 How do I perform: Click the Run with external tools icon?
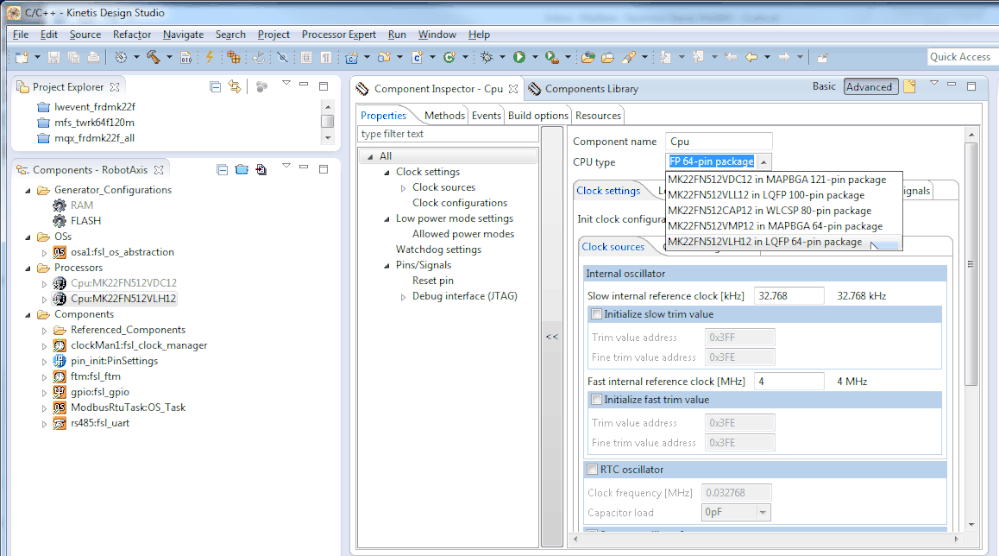point(552,57)
